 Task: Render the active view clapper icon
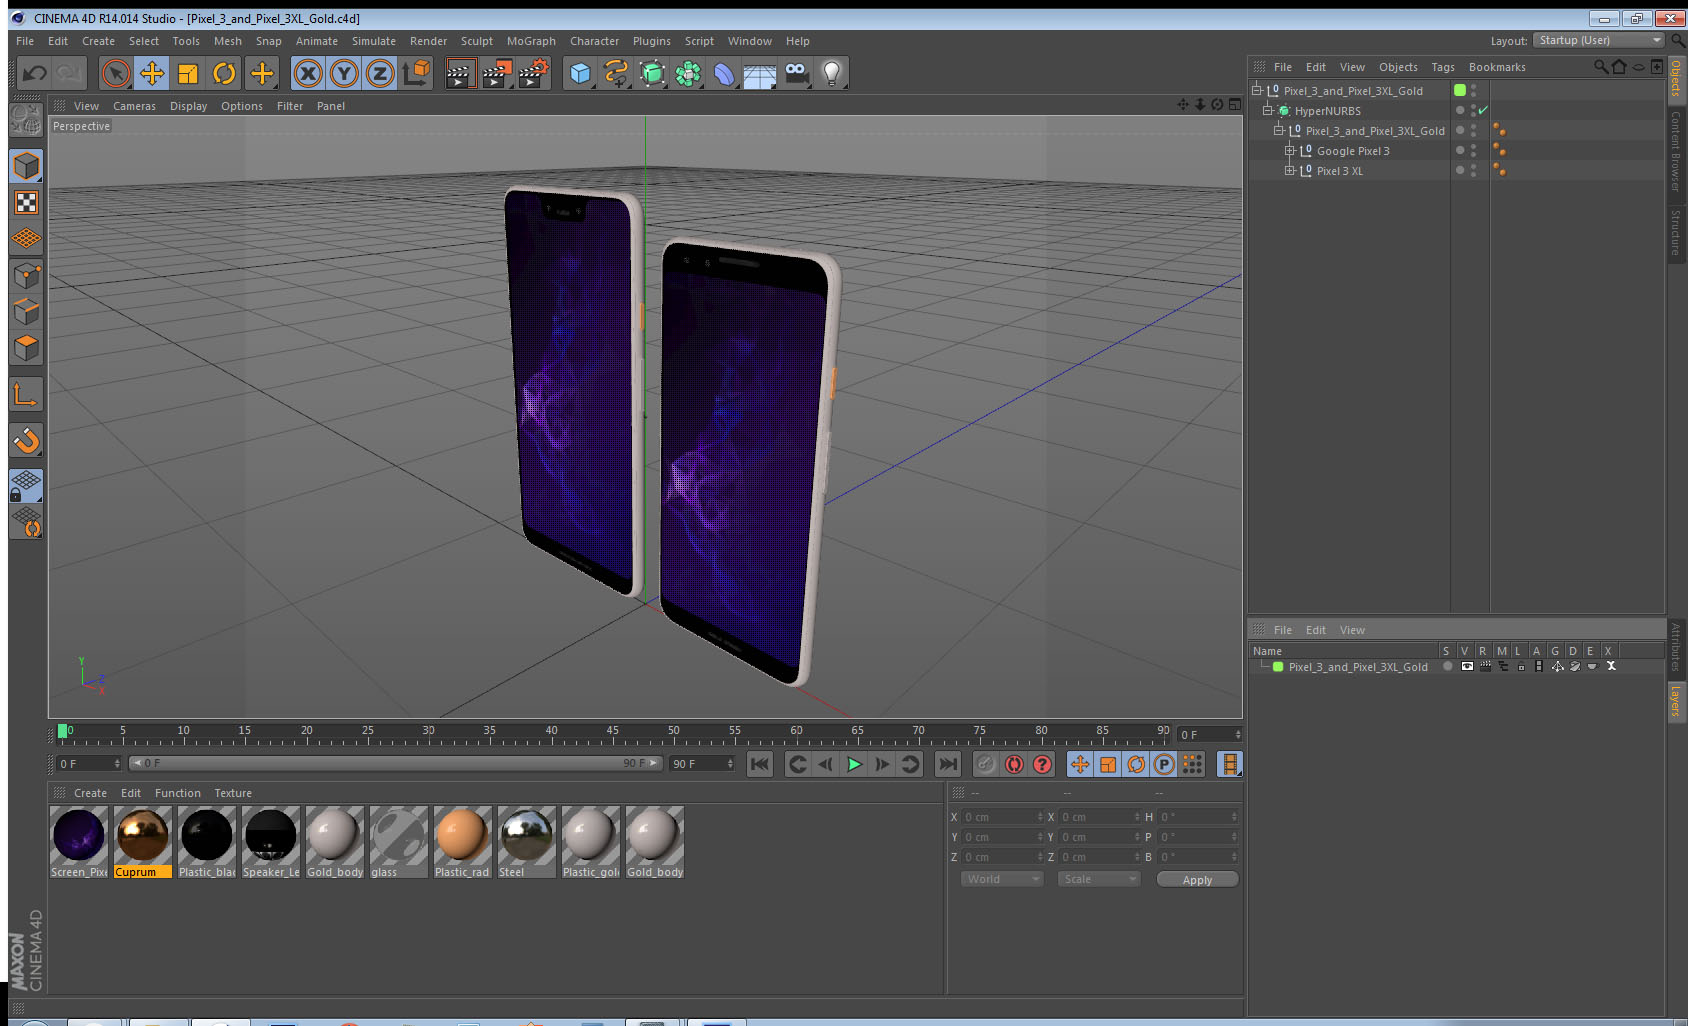[x=459, y=73]
